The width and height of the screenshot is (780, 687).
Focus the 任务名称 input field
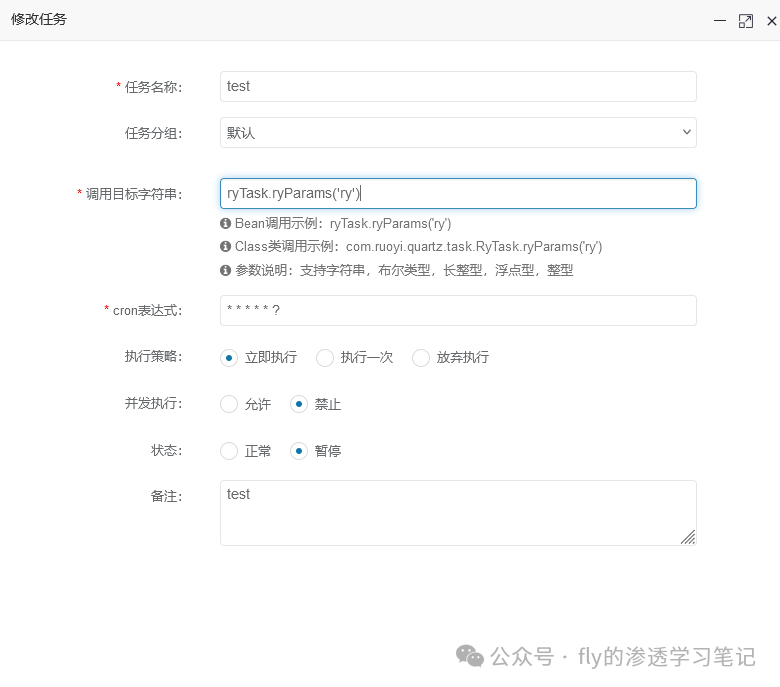click(x=458, y=87)
